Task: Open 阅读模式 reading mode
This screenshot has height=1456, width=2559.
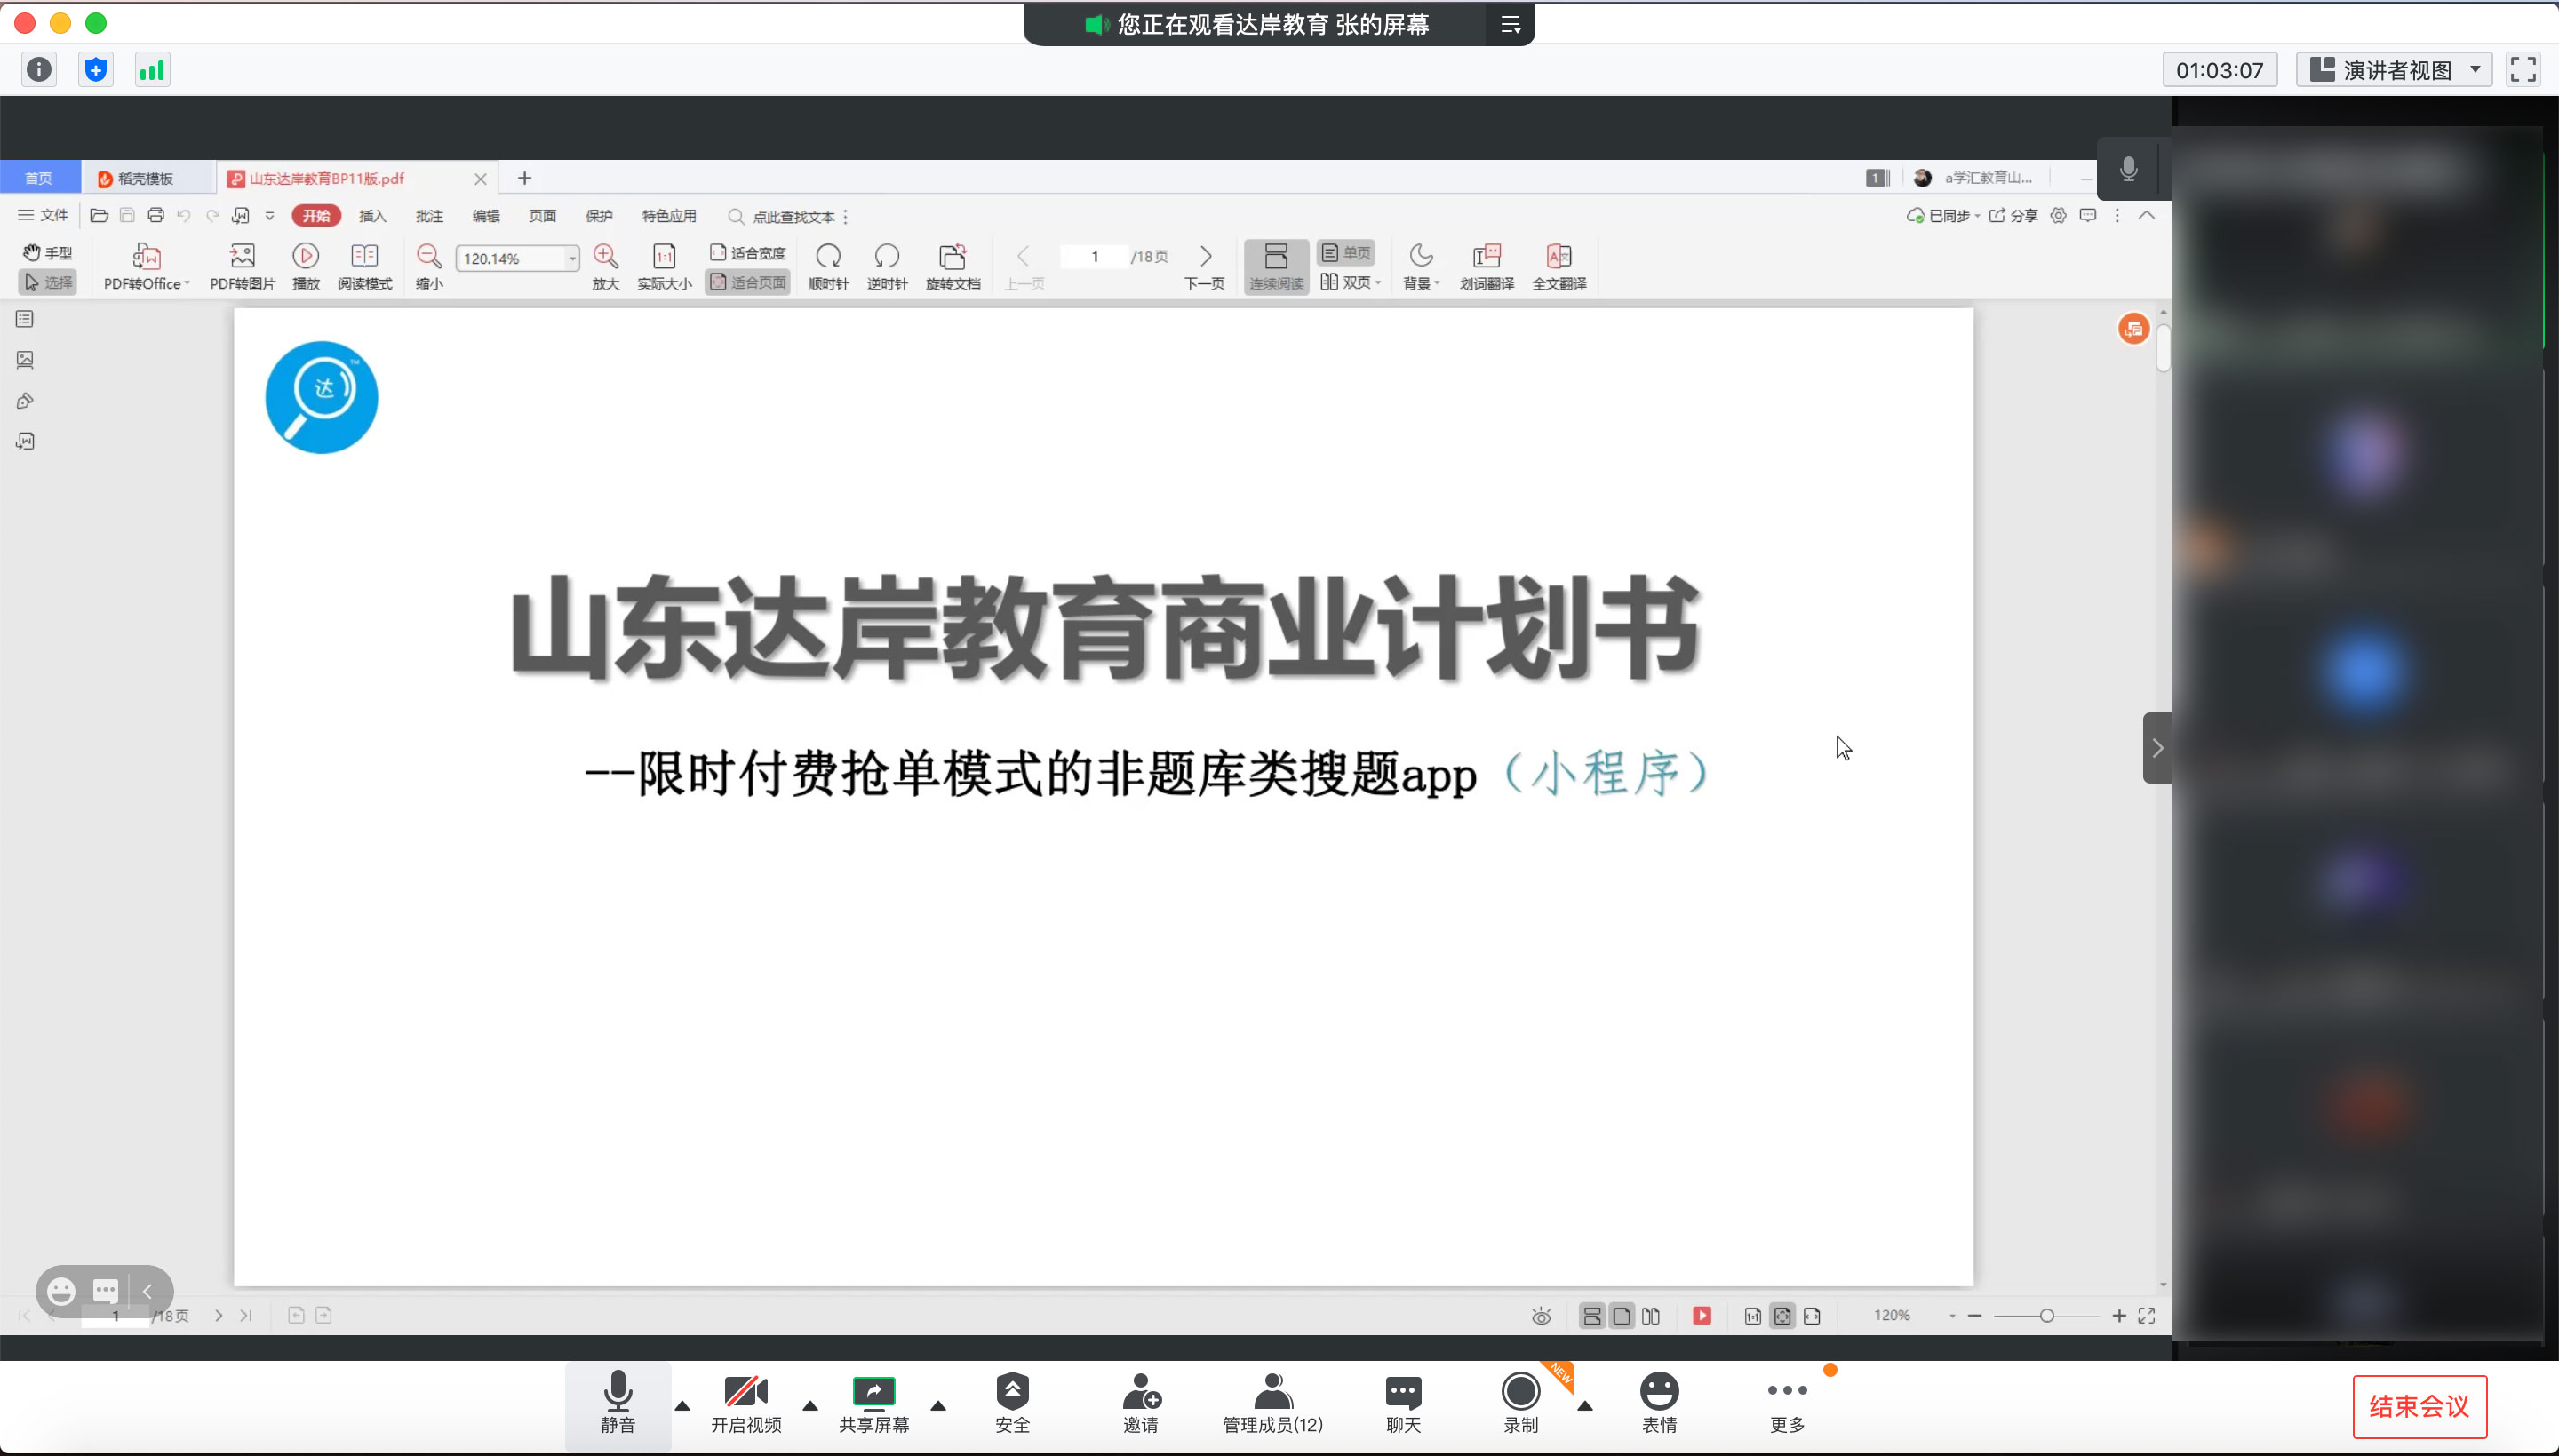Action: [x=364, y=257]
